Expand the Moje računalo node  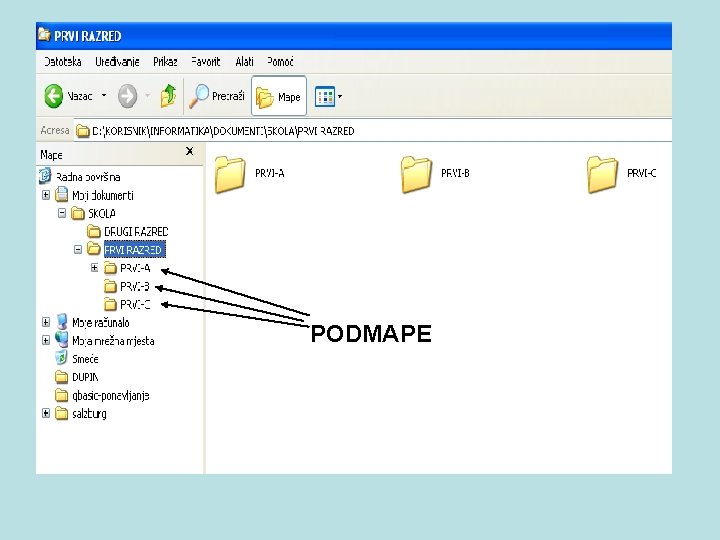[46, 322]
